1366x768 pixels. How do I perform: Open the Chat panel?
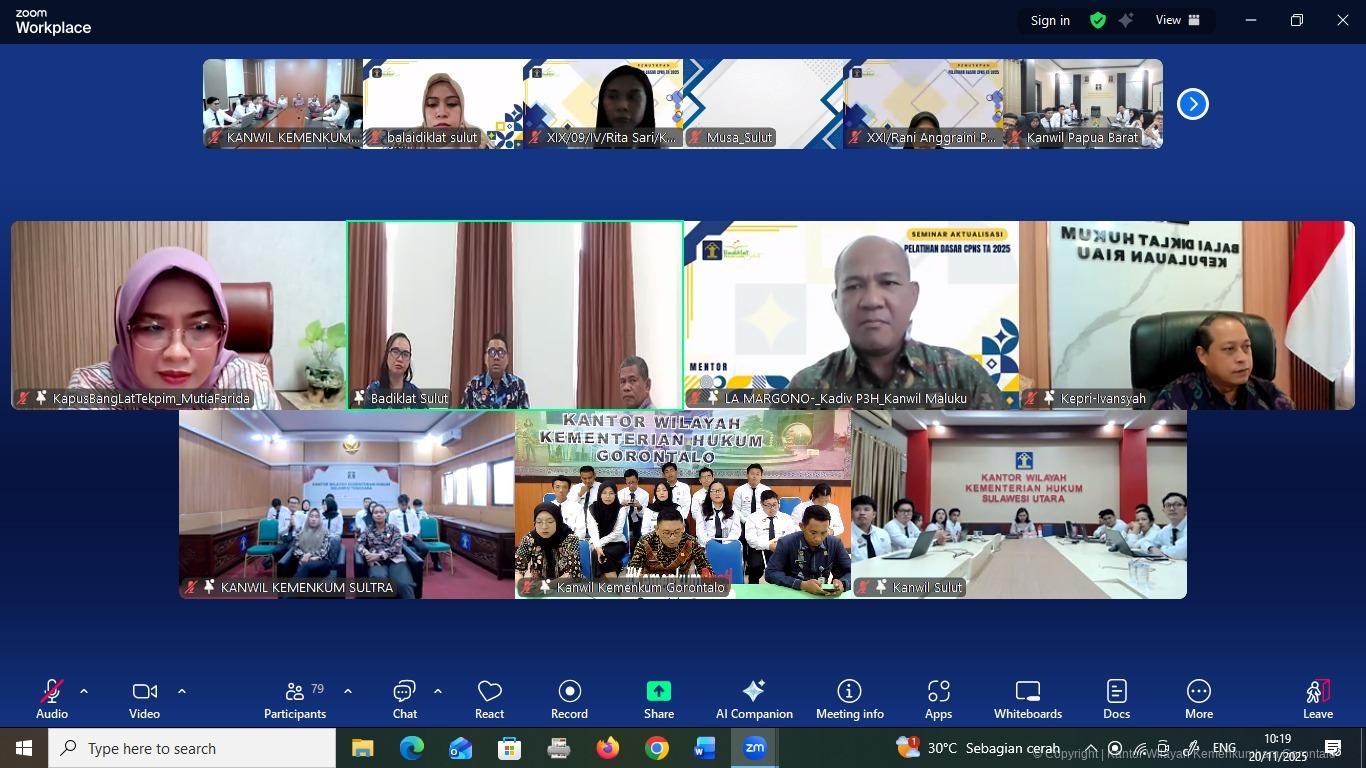(405, 699)
